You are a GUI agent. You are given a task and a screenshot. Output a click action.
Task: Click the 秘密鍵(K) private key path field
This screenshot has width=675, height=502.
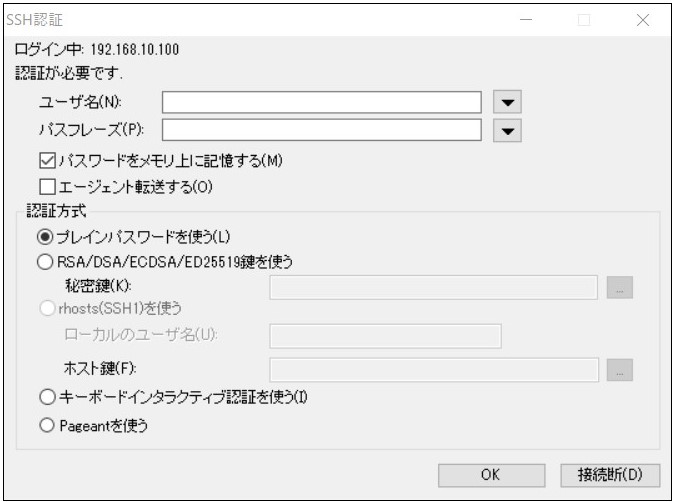(x=433, y=287)
